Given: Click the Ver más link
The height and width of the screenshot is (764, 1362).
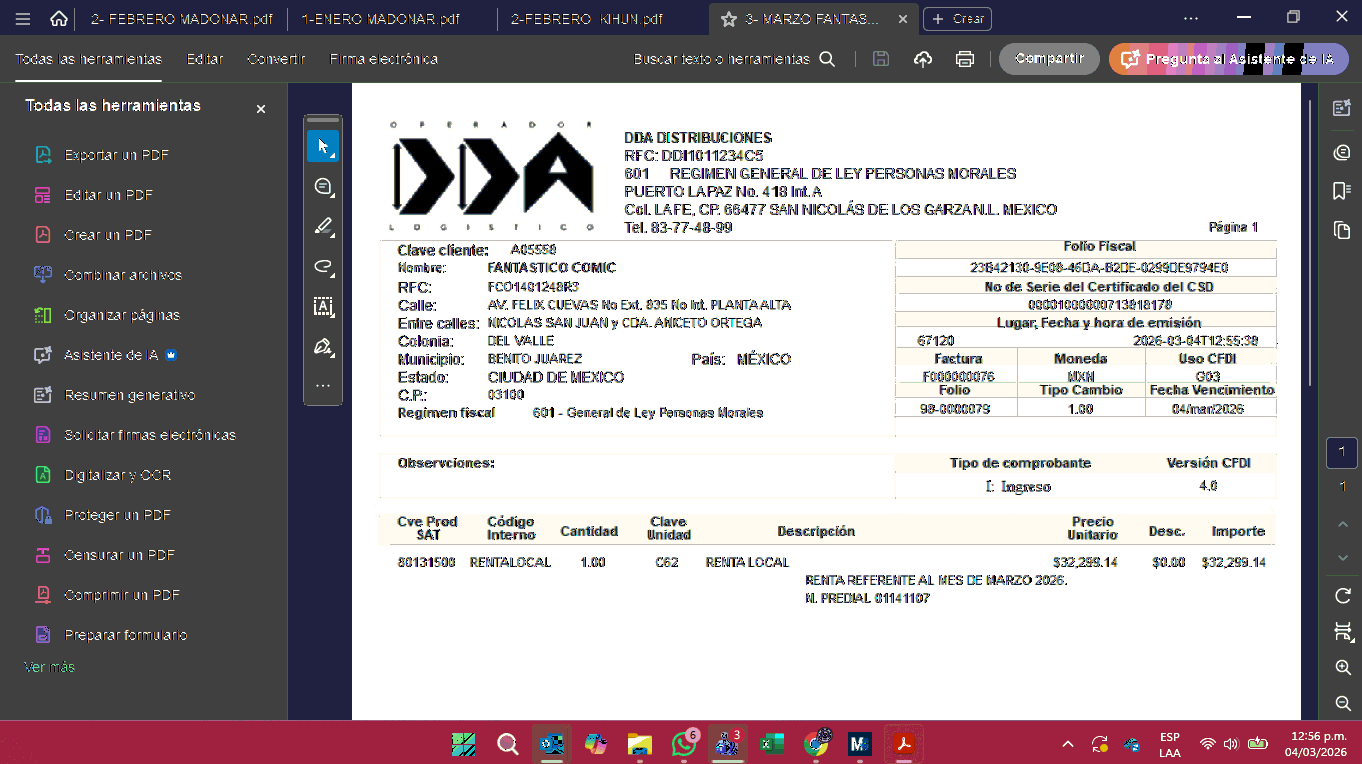Looking at the screenshot, I should [49, 667].
